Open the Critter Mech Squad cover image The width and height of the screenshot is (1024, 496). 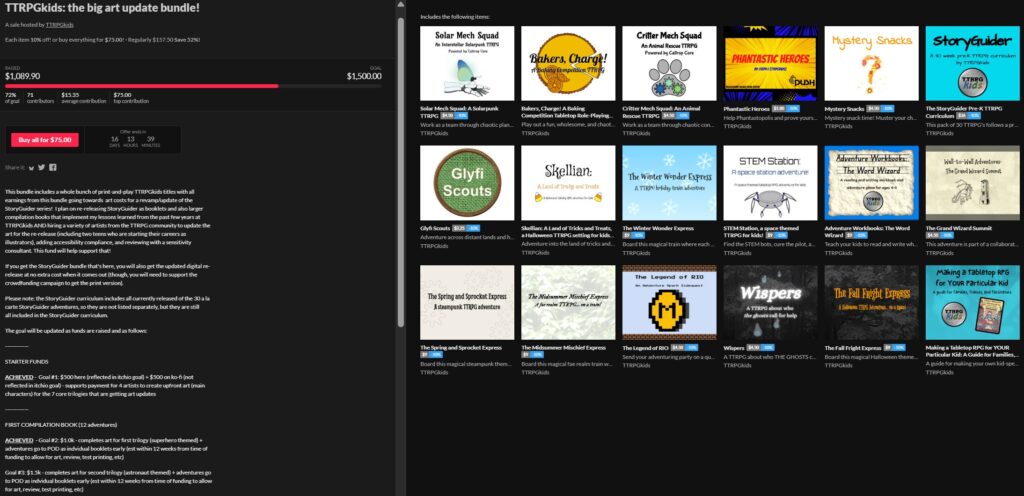tap(669, 63)
